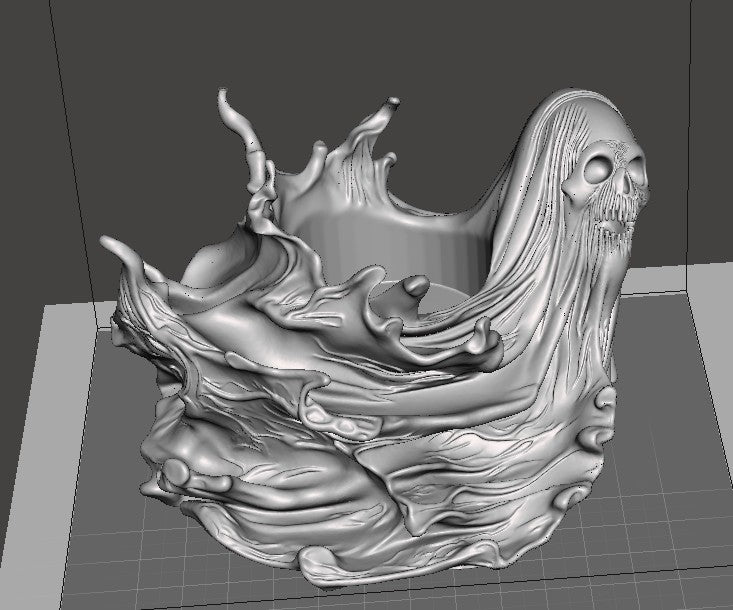Click the round button bump at lower left

tap(177, 471)
